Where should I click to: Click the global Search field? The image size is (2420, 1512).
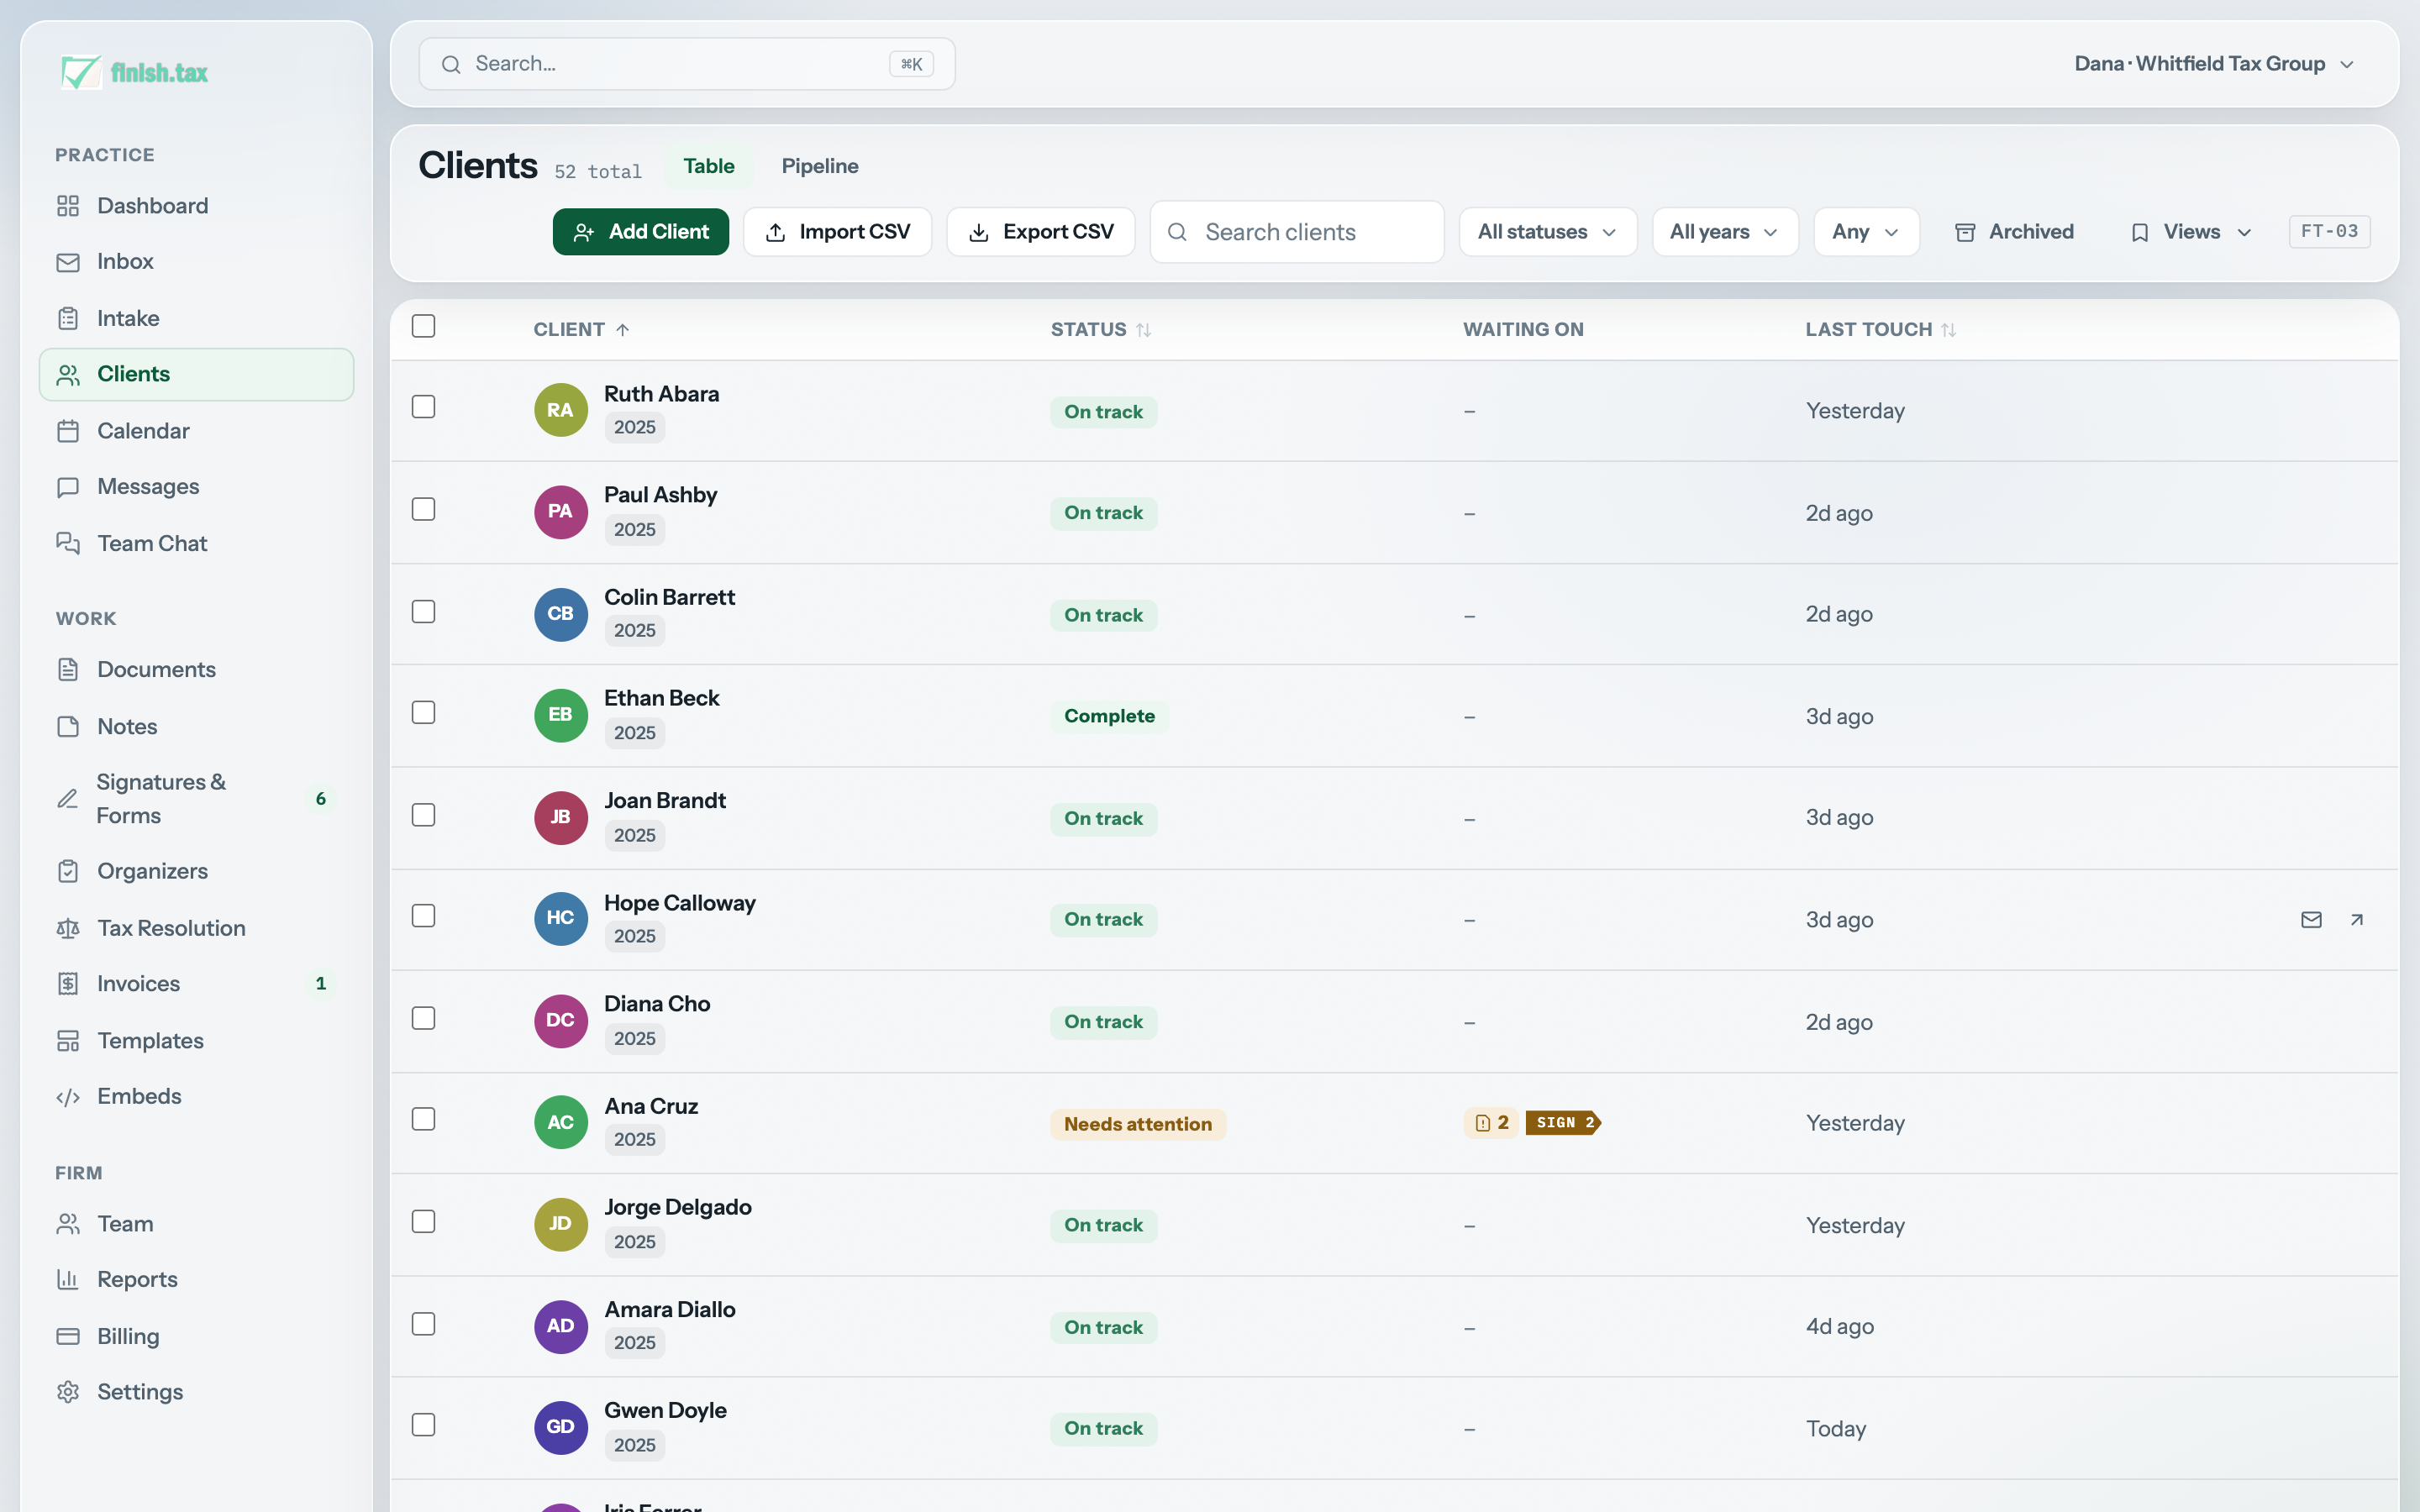click(687, 64)
